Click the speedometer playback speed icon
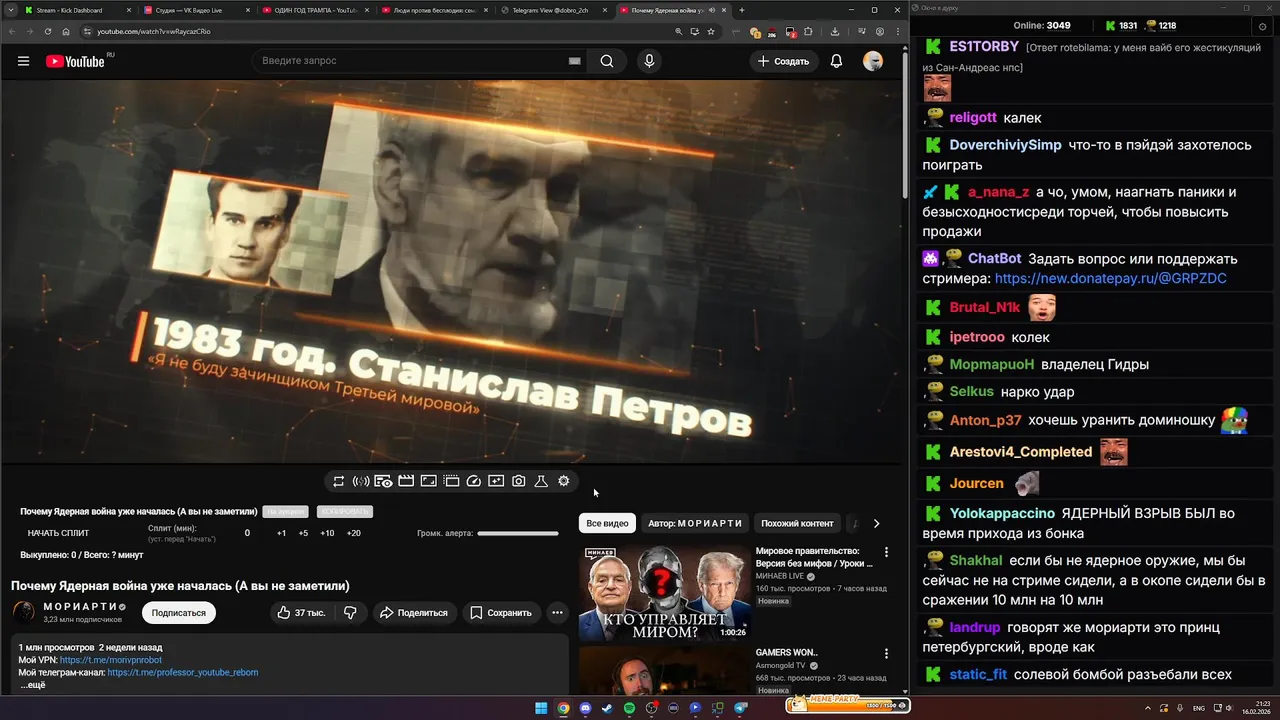1280x720 pixels. click(x=474, y=481)
